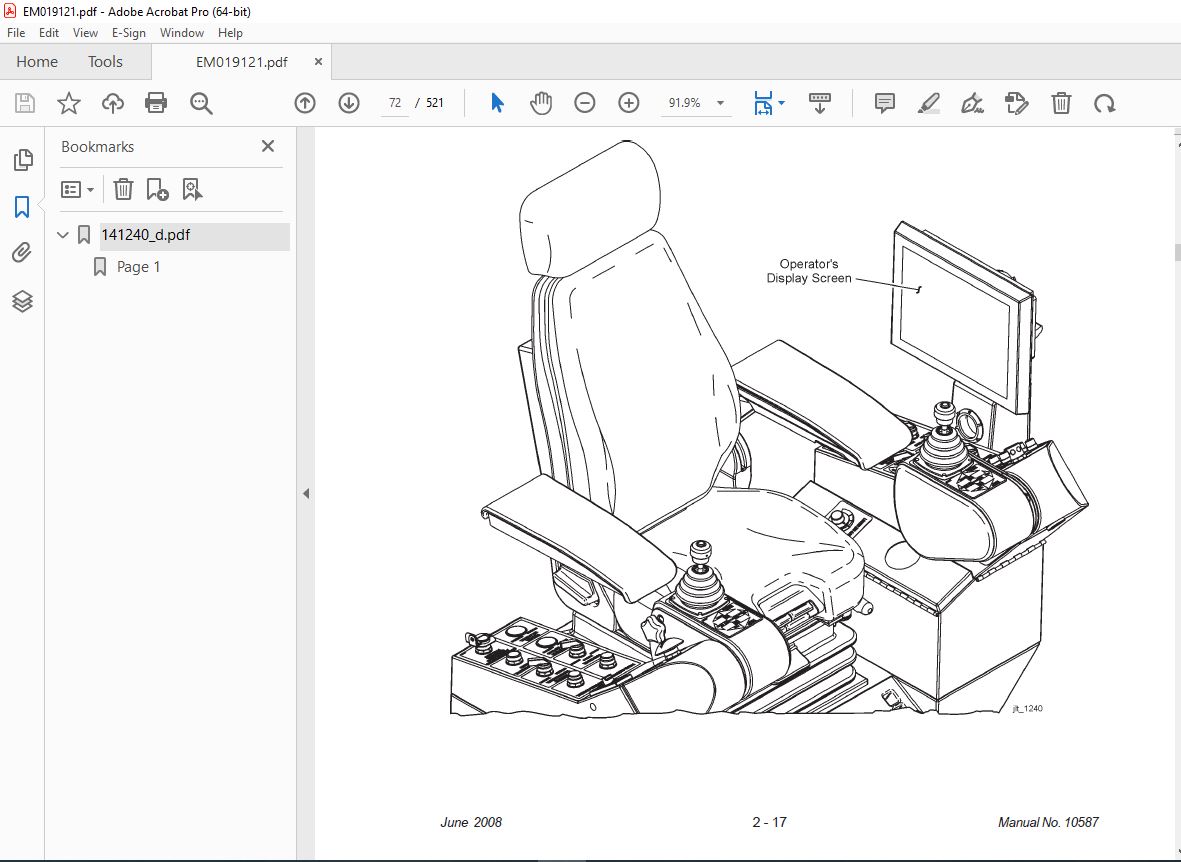Open the Find text magnifier tool

(x=201, y=103)
